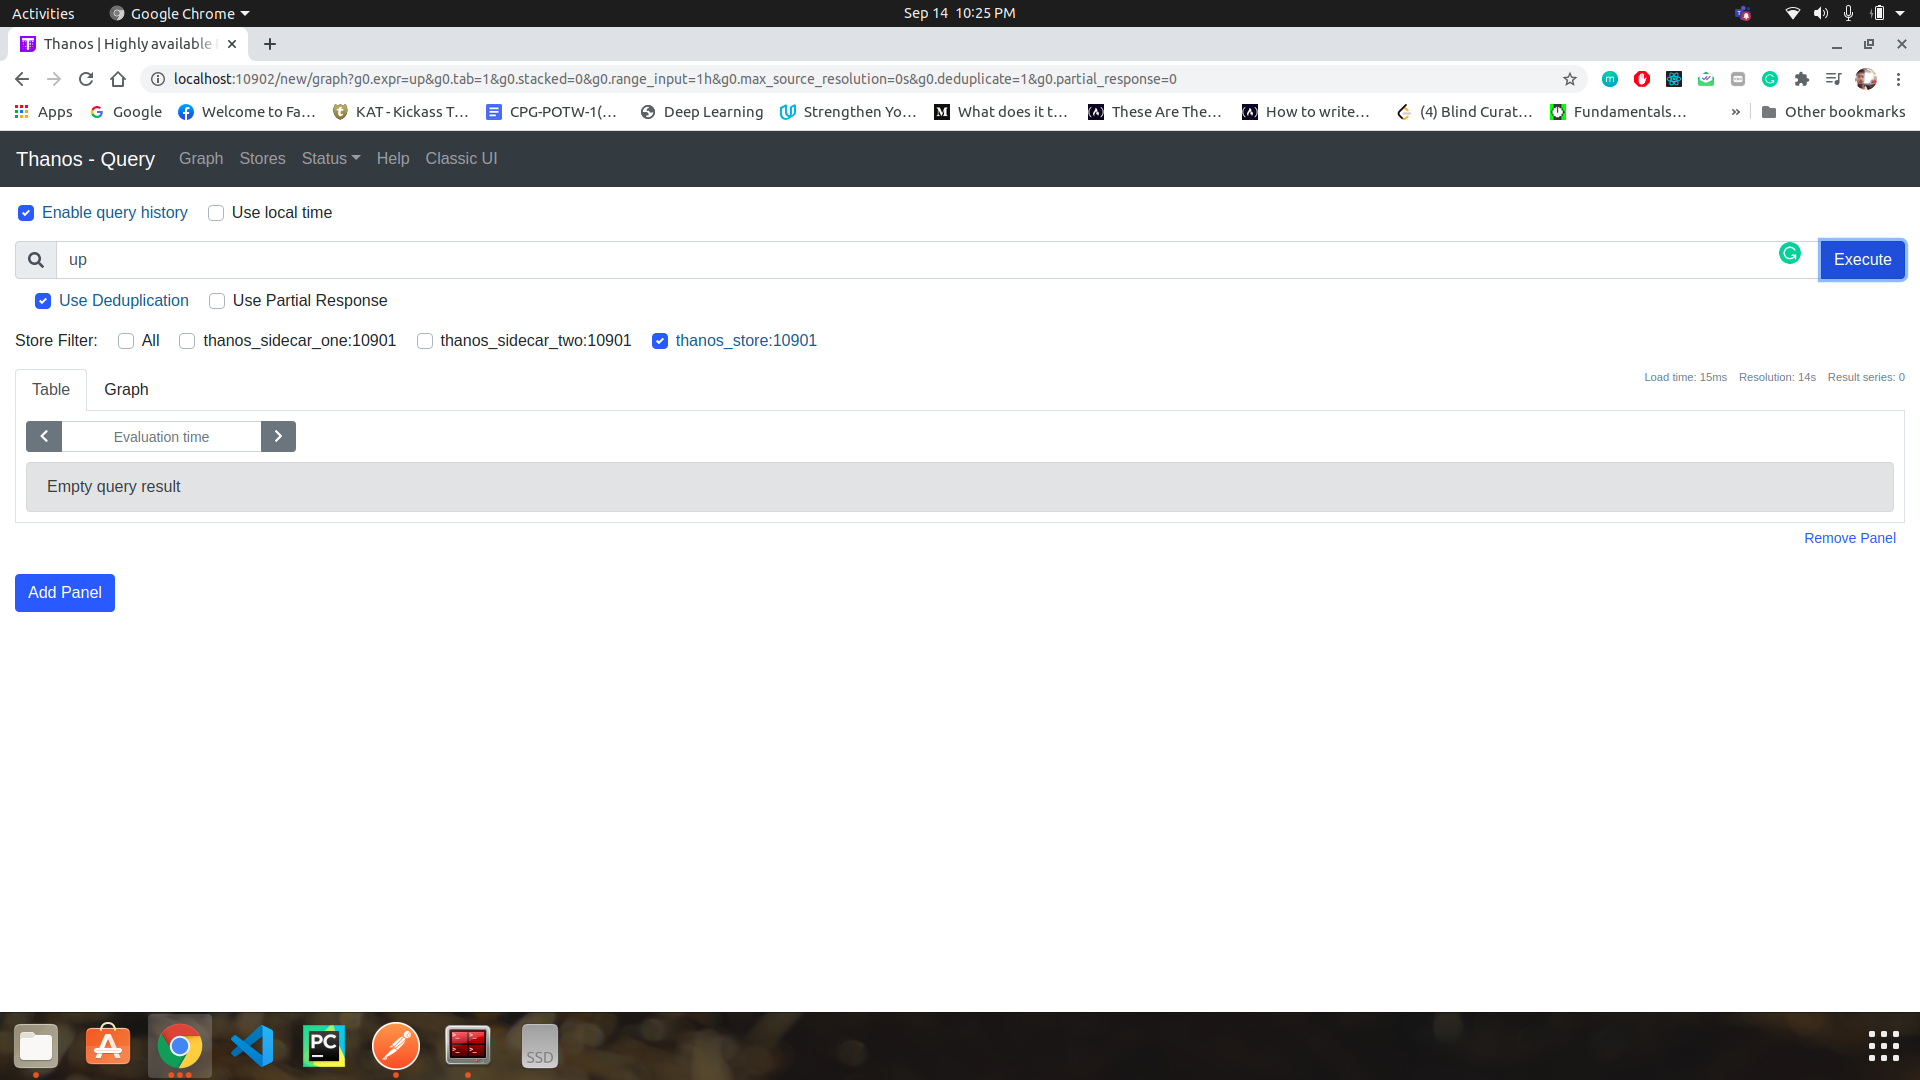Image resolution: width=1920 pixels, height=1080 pixels.
Task: Open Postman from the dock
Action: [x=396, y=1046]
